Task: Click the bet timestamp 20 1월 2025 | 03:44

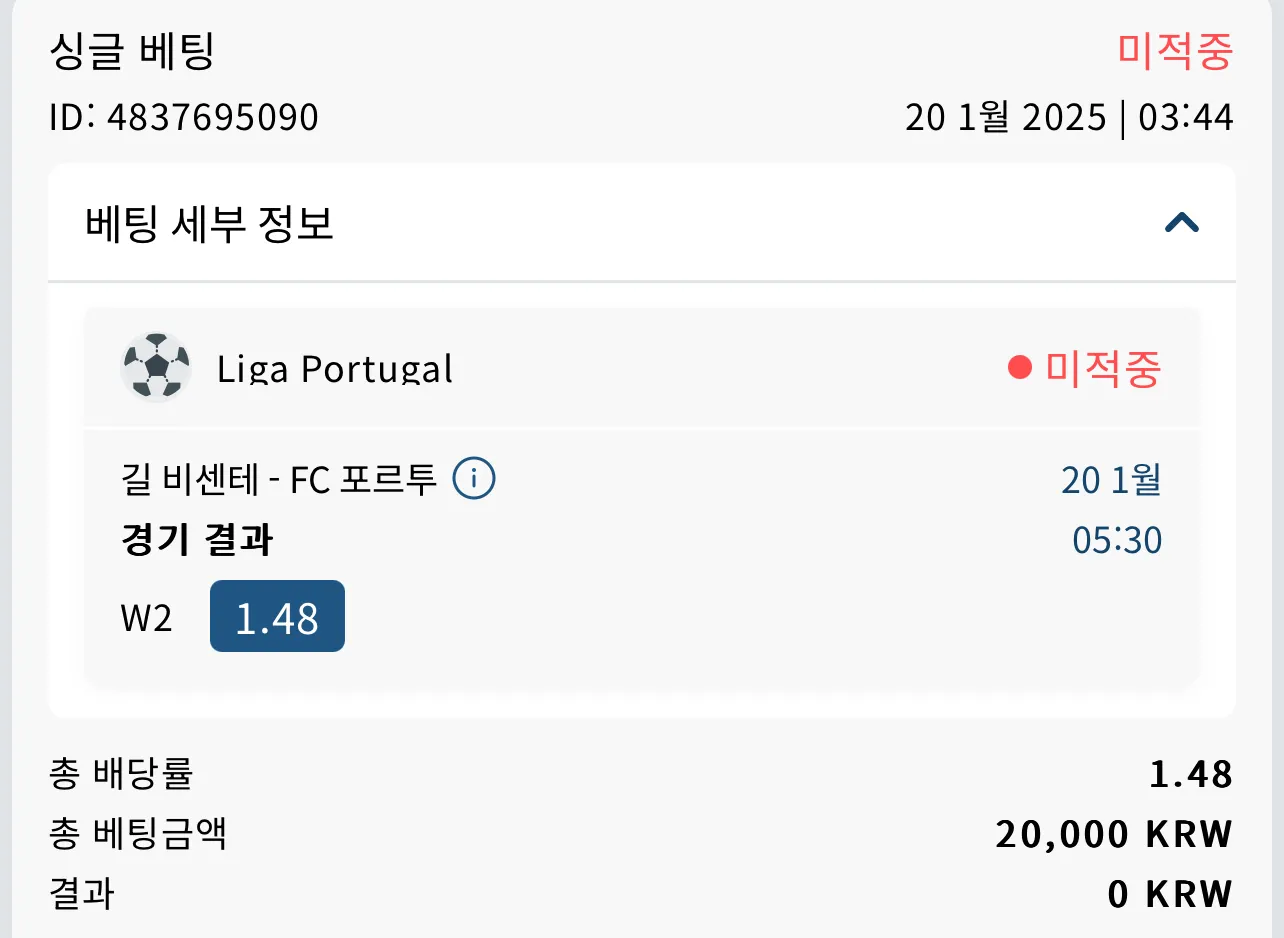Action: click(1069, 118)
